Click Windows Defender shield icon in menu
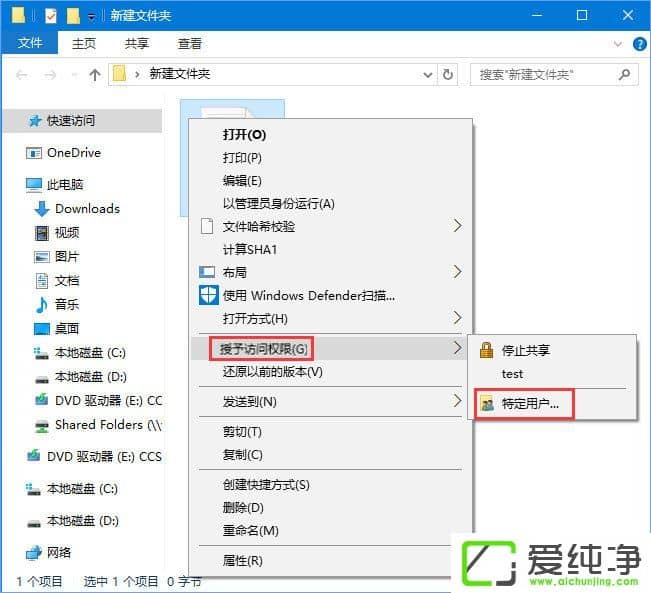 click(x=208, y=295)
